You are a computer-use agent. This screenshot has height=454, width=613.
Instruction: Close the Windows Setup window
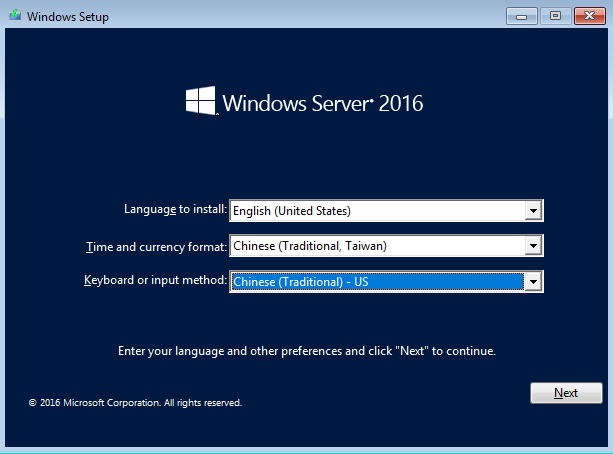tap(590, 16)
